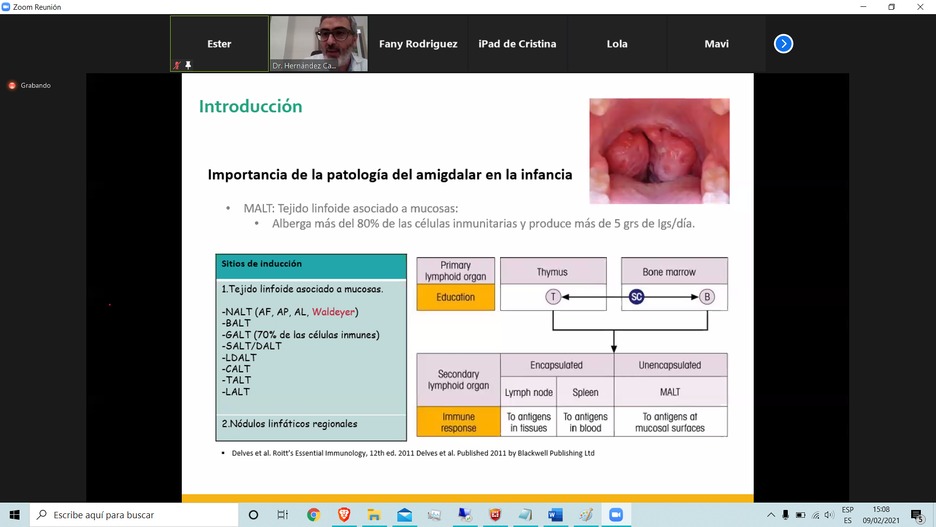Click the Cortana circle icon
Viewport: 936px width, 527px height.
click(x=253, y=515)
